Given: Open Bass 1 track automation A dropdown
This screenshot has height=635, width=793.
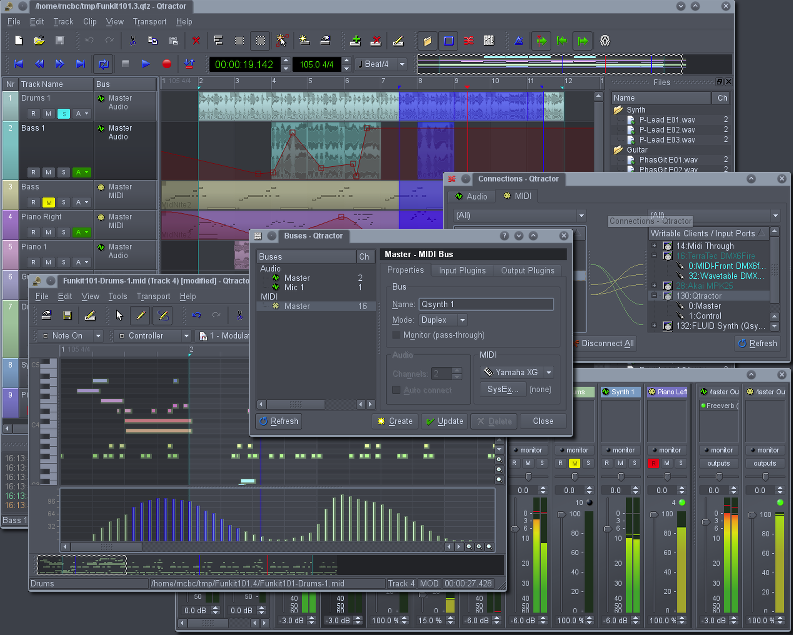Looking at the screenshot, I should pos(81,172).
